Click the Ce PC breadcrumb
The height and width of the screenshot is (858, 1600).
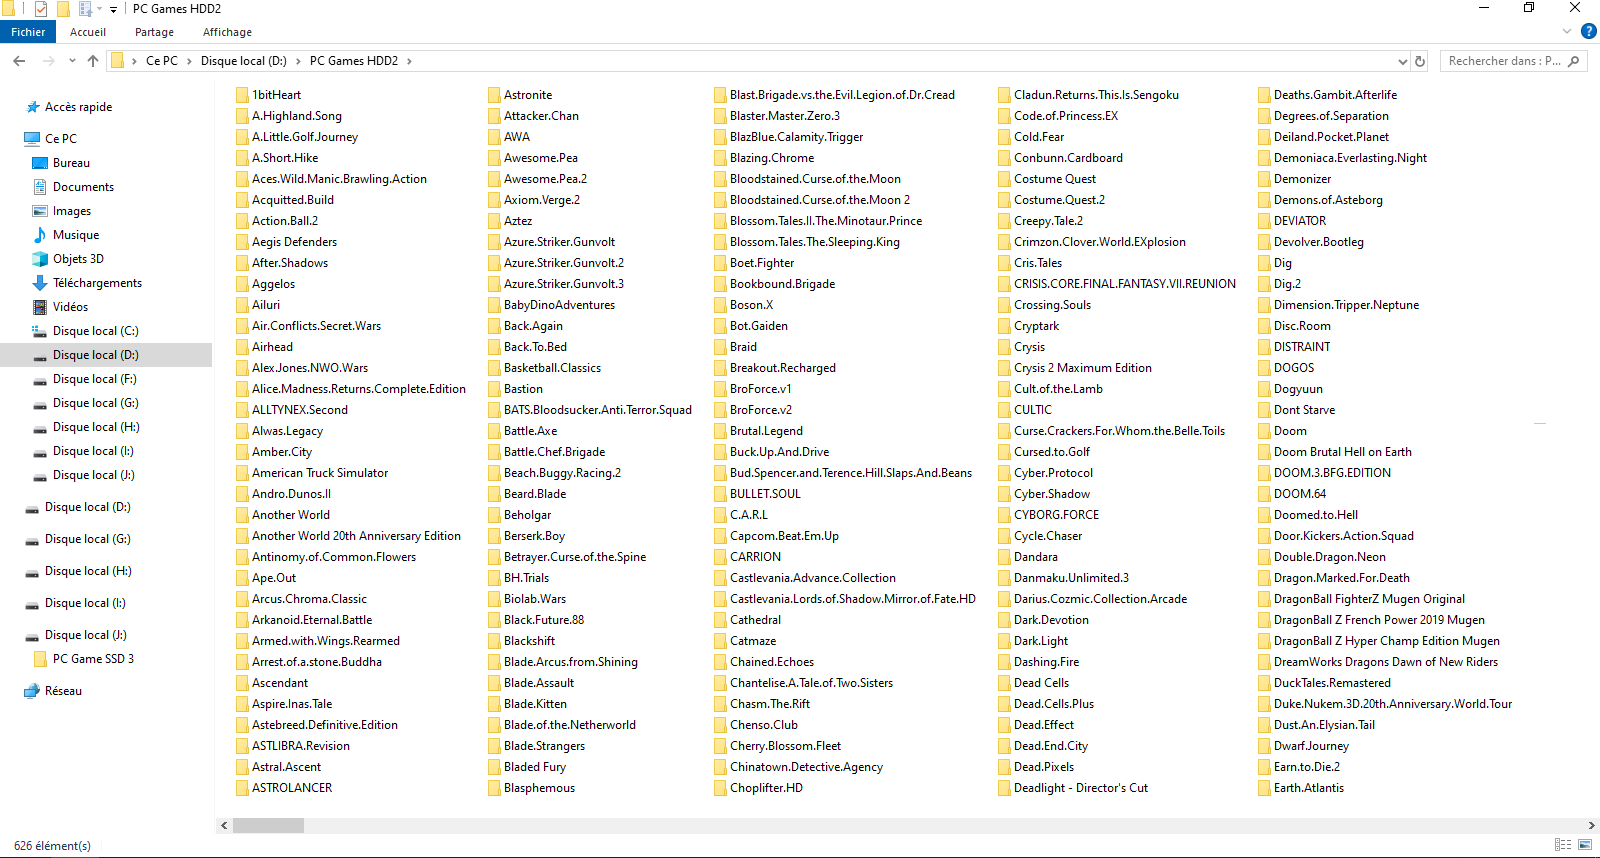pos(162,61)
